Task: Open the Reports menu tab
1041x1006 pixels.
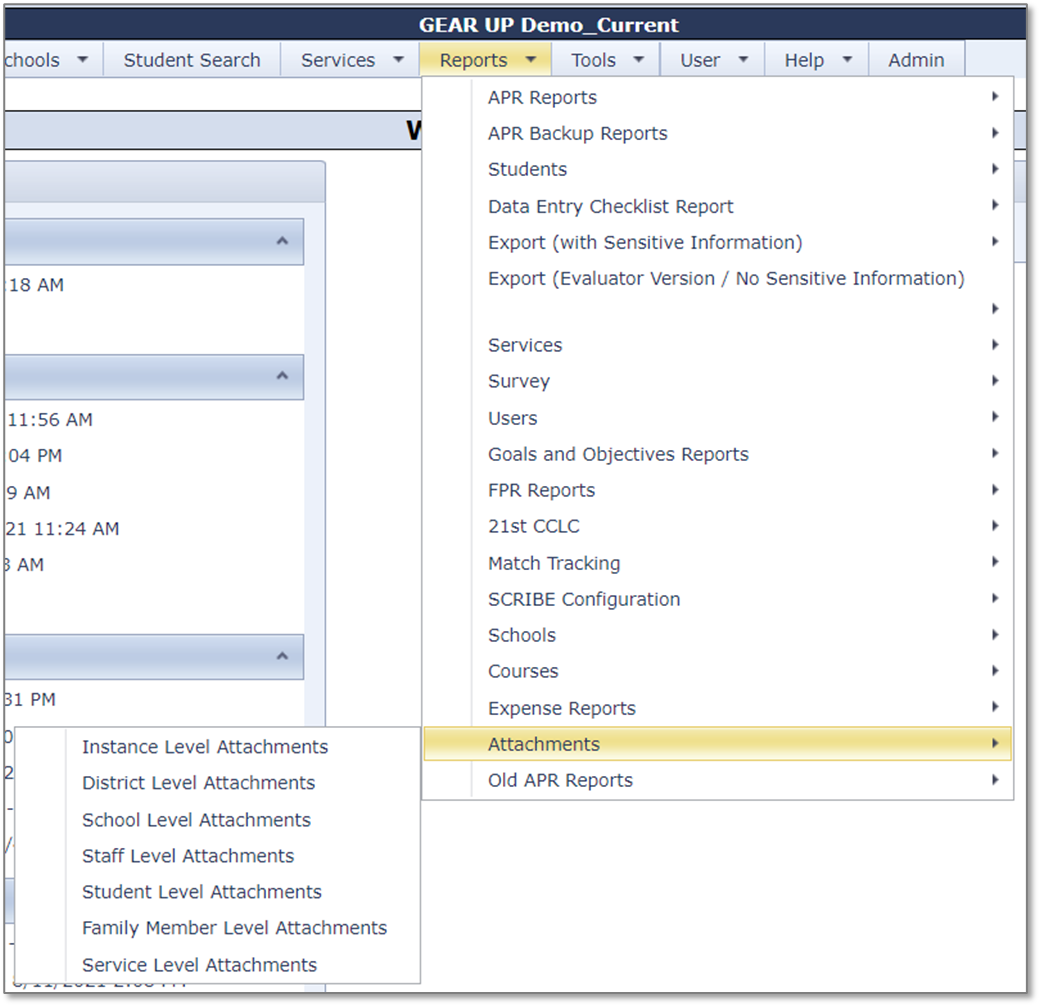Action: [x=485, y=60]
